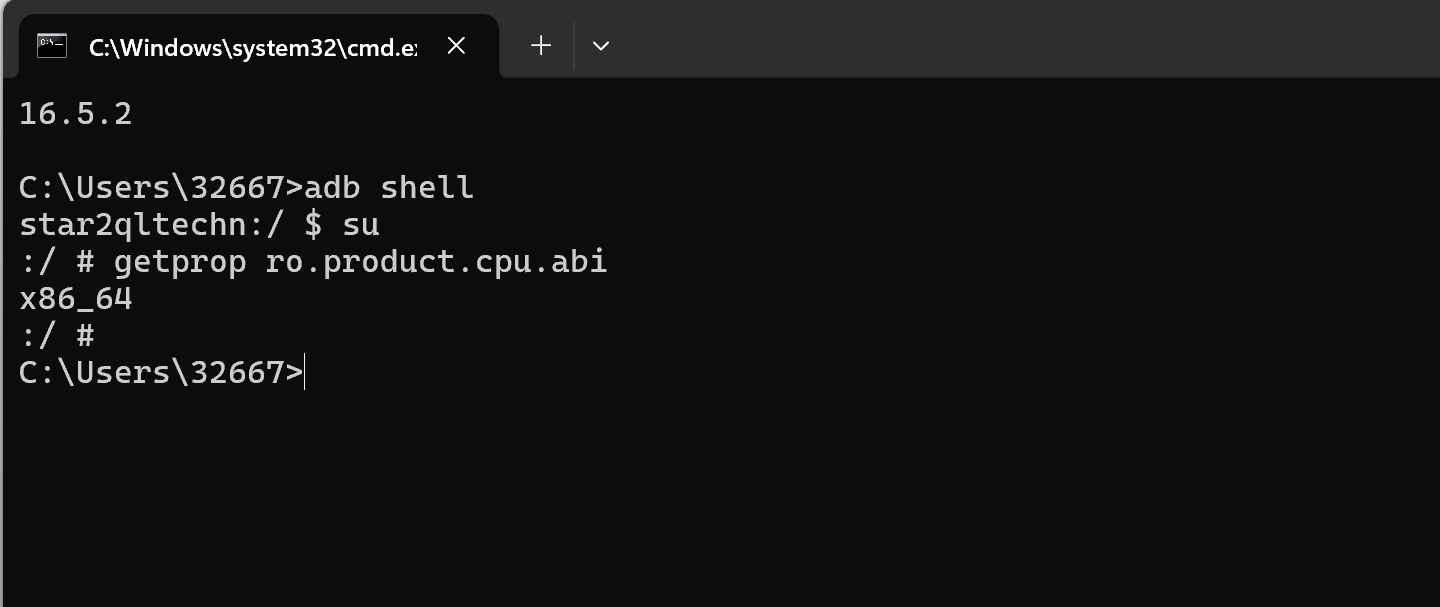Image resolution: width=1440 pixels, height=607 pixels.
Task: Click the x86_64 output line
Action: (x=76, y=299)
